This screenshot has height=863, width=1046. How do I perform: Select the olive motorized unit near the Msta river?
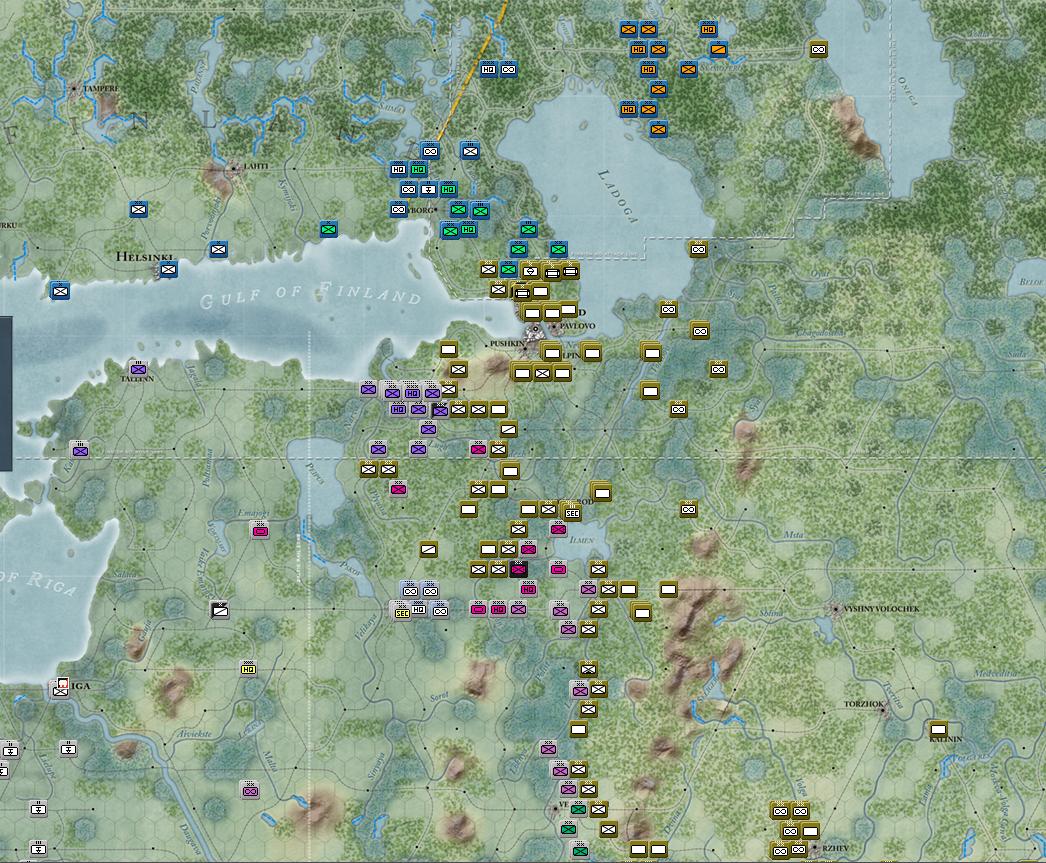pyautogui.click(x=688, y=510)
